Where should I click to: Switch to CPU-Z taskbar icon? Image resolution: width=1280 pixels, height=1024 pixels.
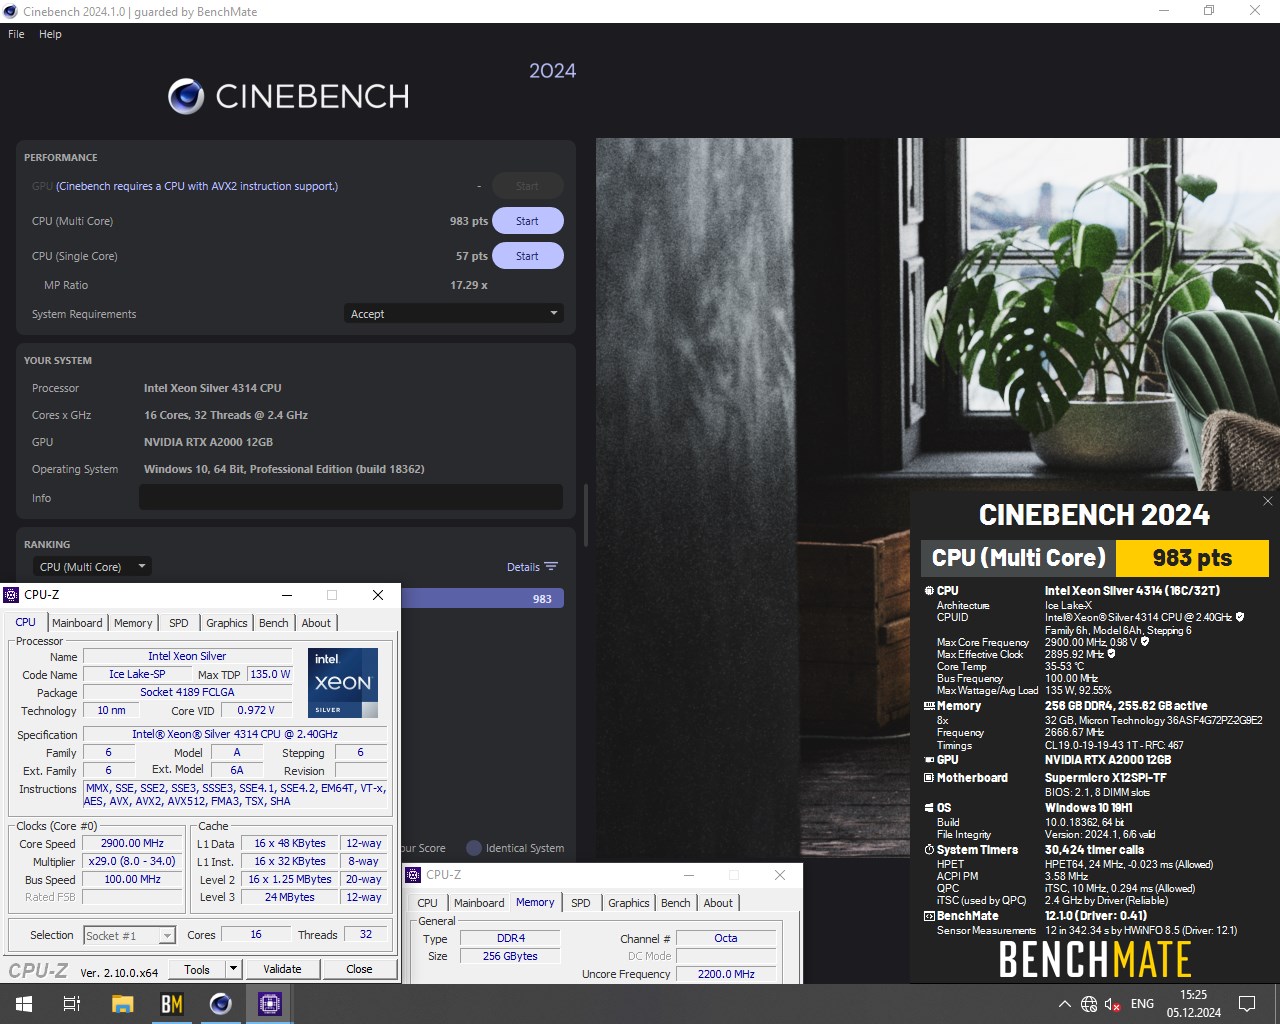pyautogui.click(x=270, y=1004)
